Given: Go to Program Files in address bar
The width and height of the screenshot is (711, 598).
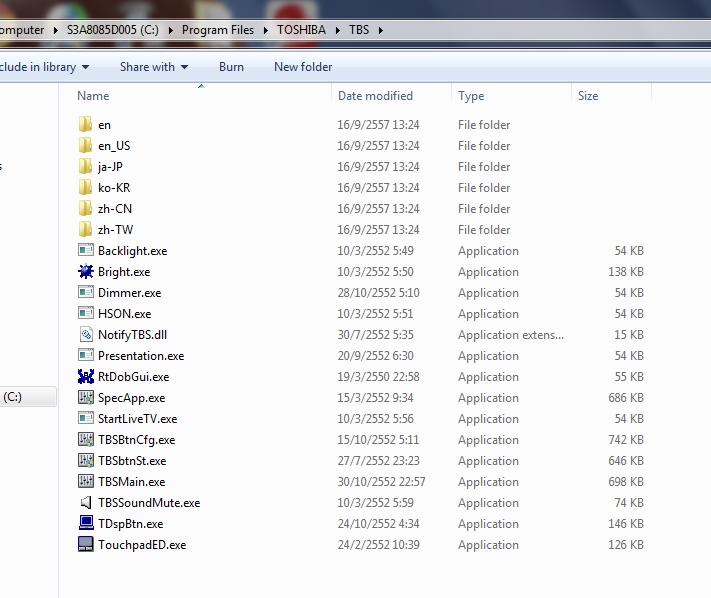Looking at the screenshot, I should [x=218, y=30].
